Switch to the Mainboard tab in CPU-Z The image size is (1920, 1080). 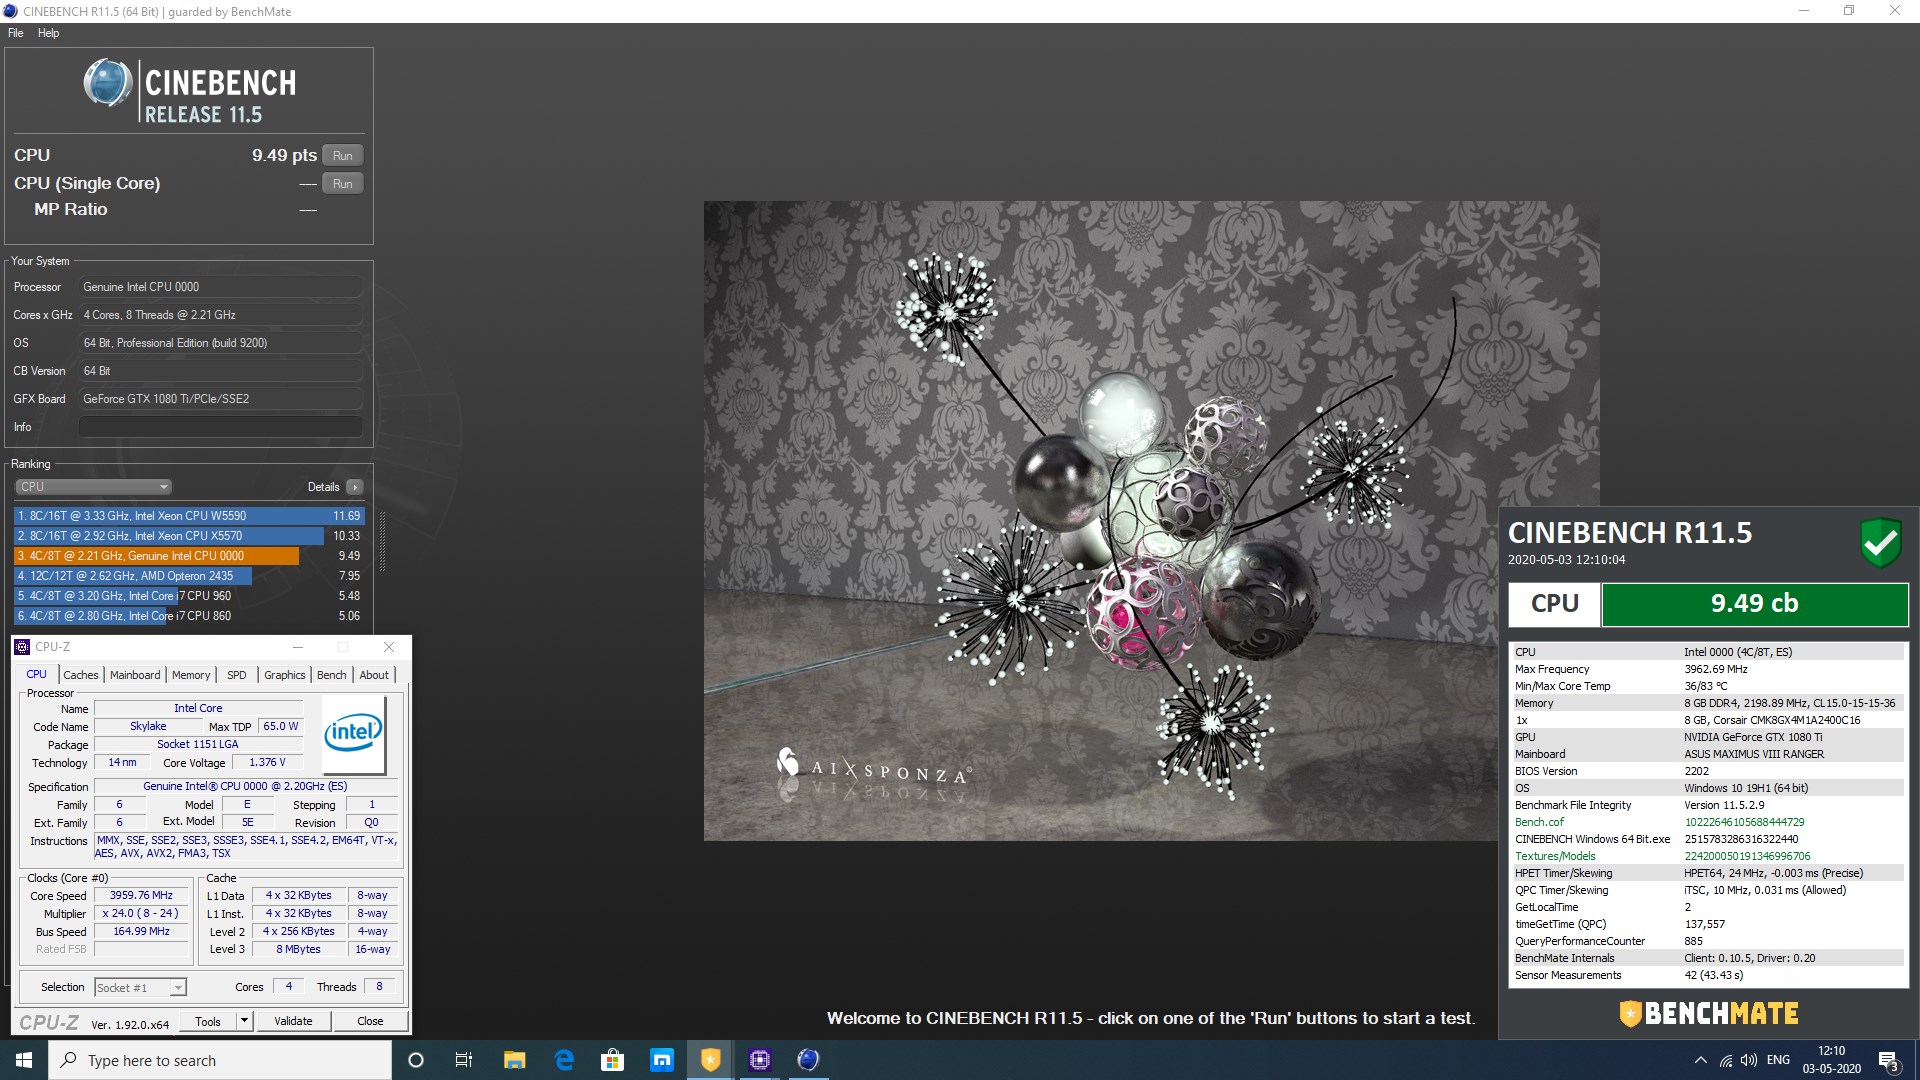pos(135,675)
